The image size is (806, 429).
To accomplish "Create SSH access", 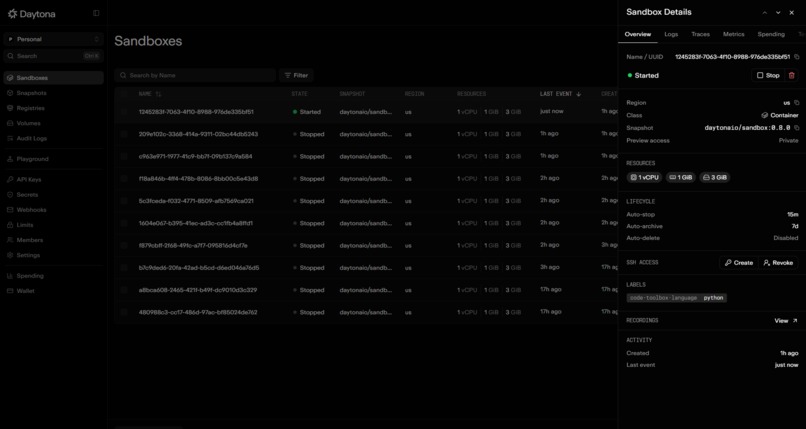I will click(x=738, y=263).
